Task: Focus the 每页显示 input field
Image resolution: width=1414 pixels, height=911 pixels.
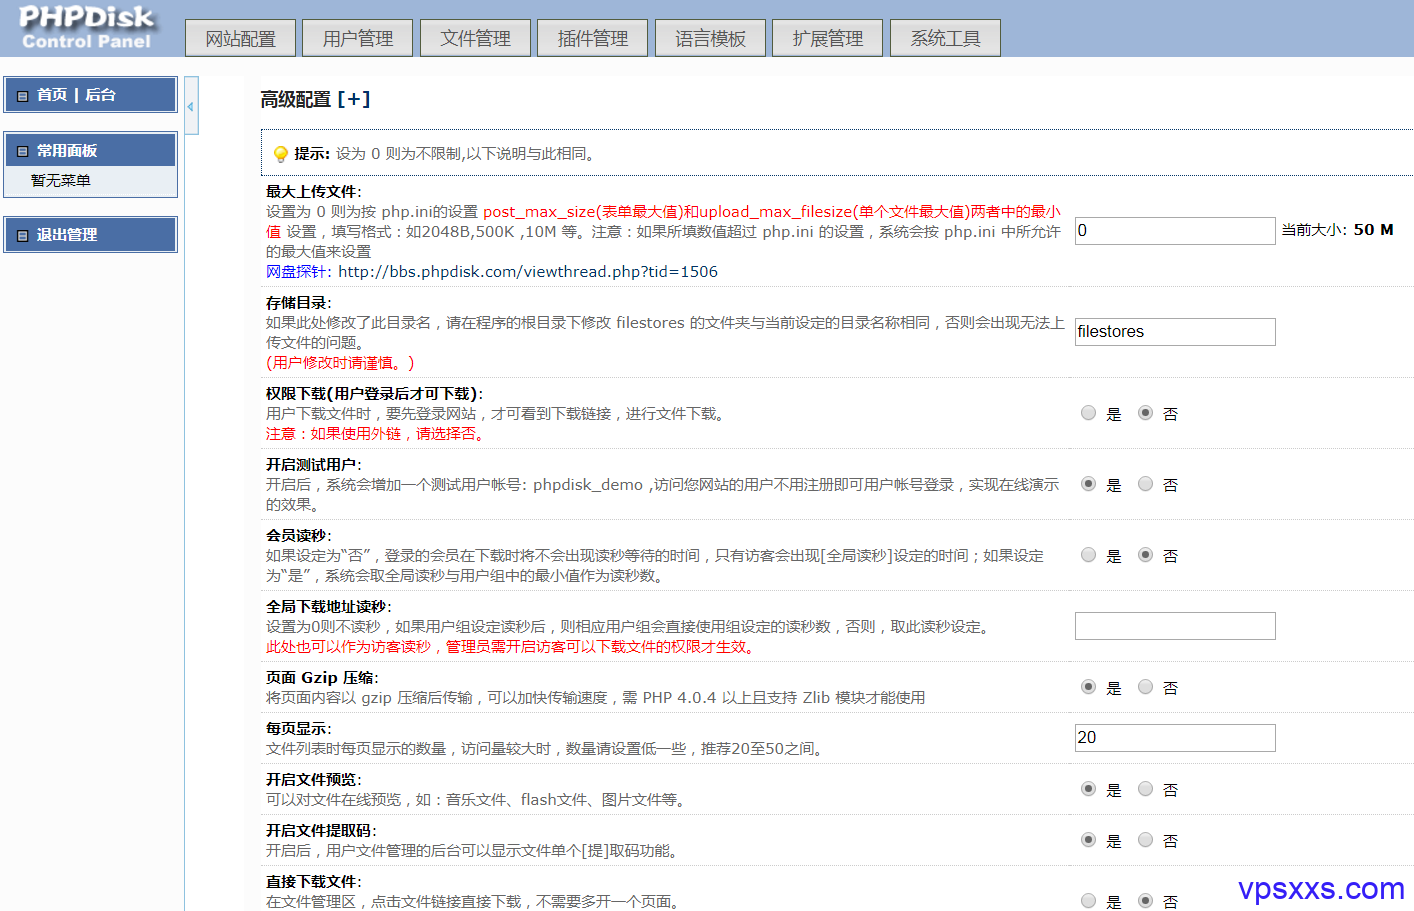Action: pyautogui.click(x=1175, y=738)
